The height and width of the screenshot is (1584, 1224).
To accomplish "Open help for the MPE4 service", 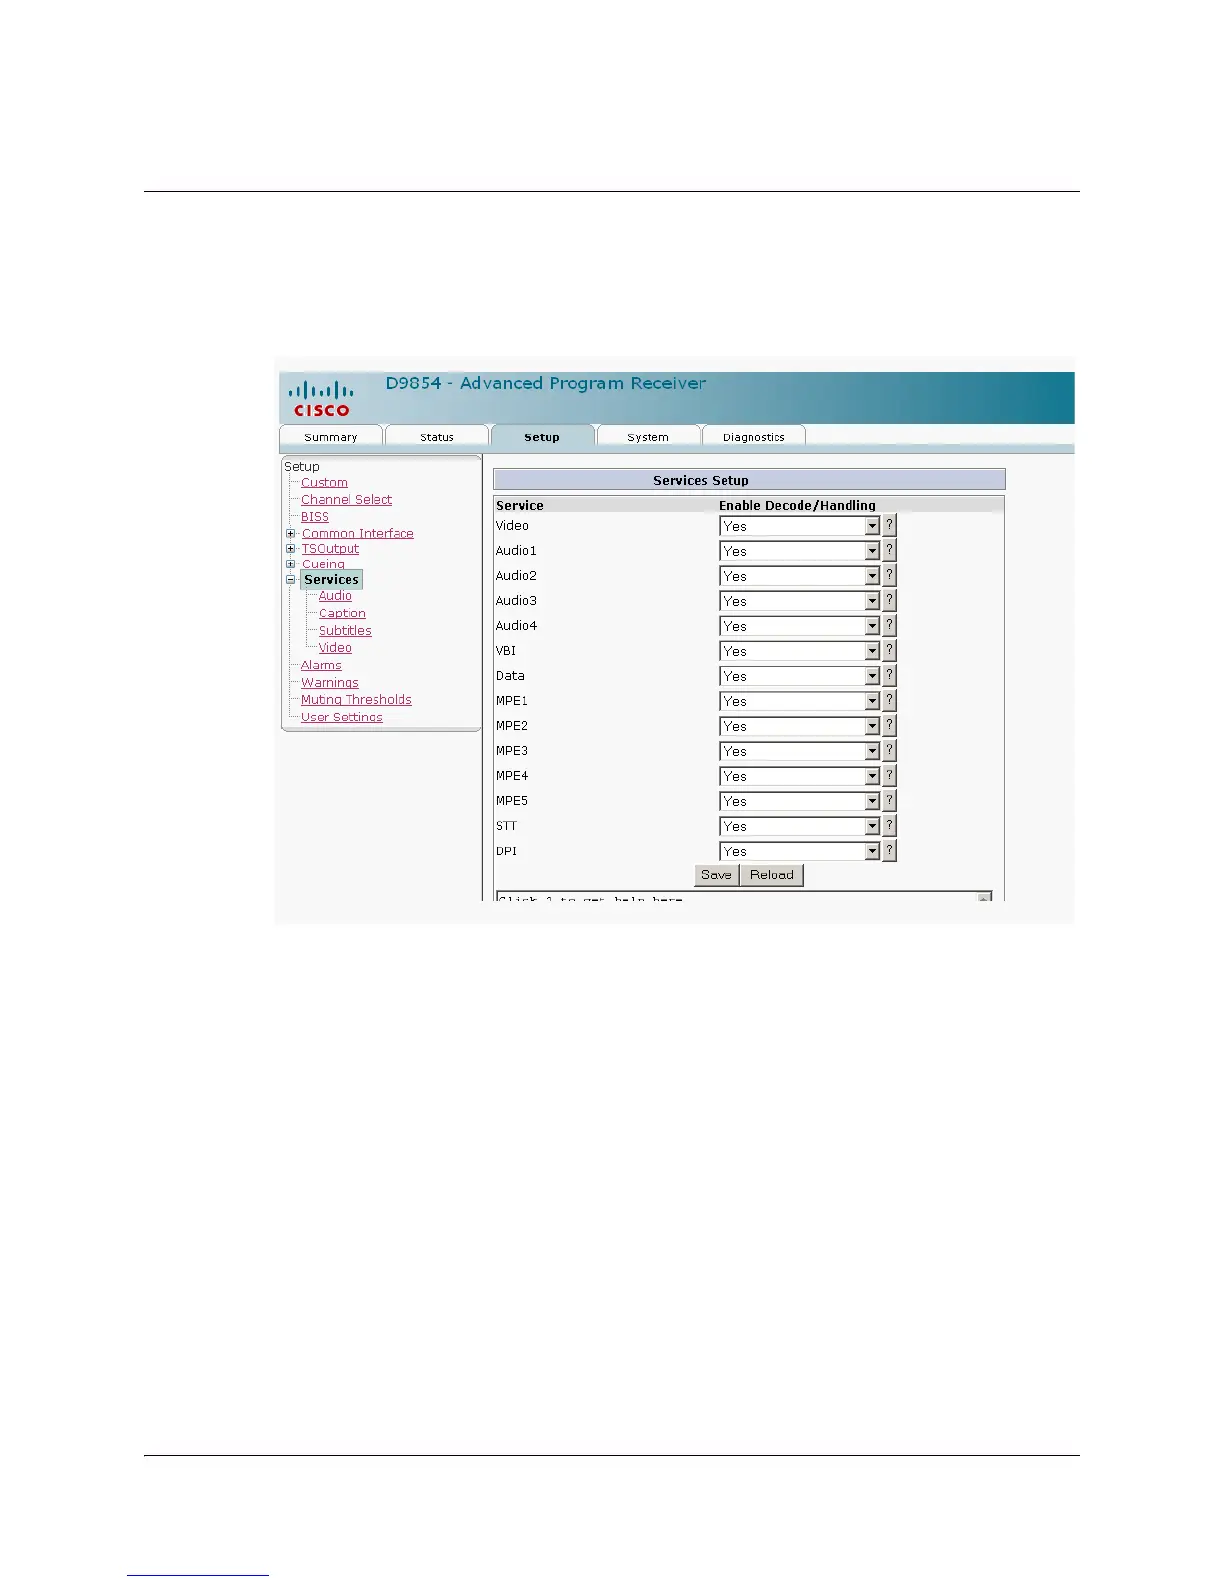I will [x=889, y=775].
